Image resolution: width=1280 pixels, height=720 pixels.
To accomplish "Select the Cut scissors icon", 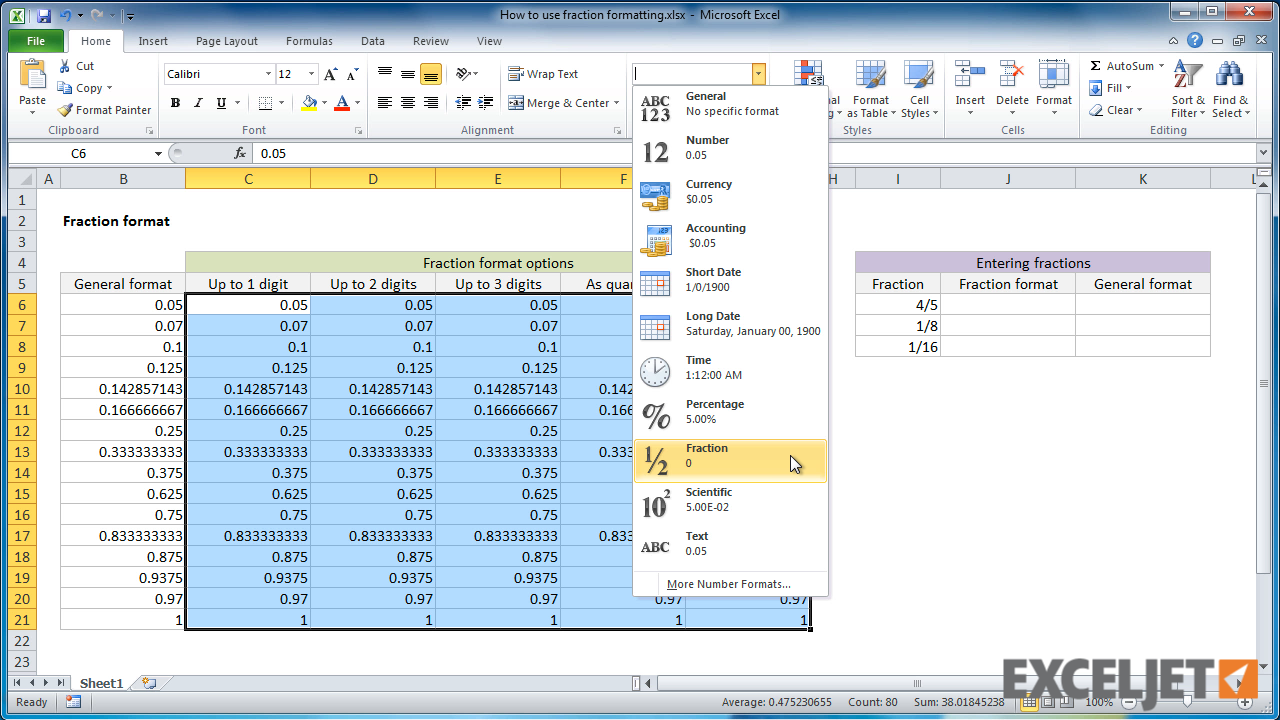I will [x=65, y=66].
